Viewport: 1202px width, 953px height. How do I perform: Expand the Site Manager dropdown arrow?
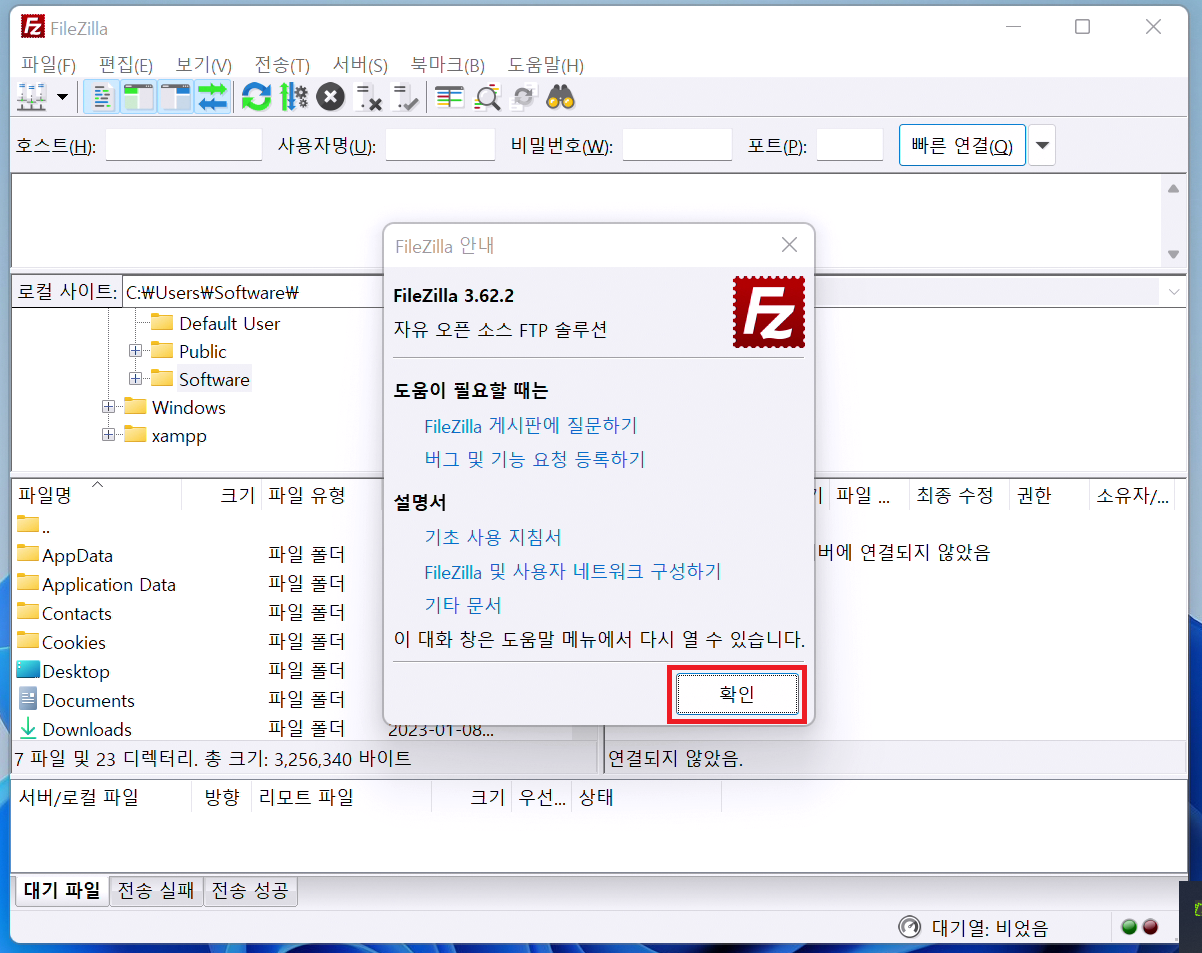(x=62, y=97)
